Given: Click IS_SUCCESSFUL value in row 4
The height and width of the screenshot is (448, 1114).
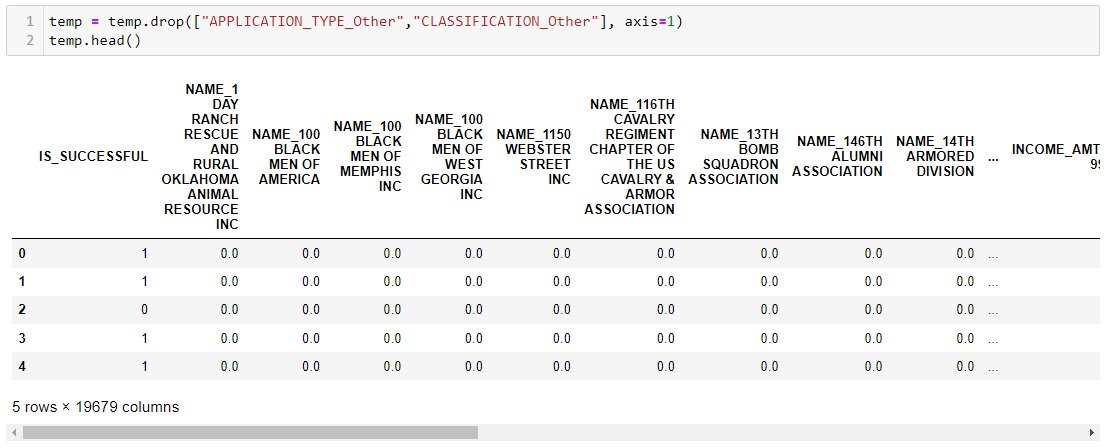Looking at the screenshot, I should coord(145,367).
